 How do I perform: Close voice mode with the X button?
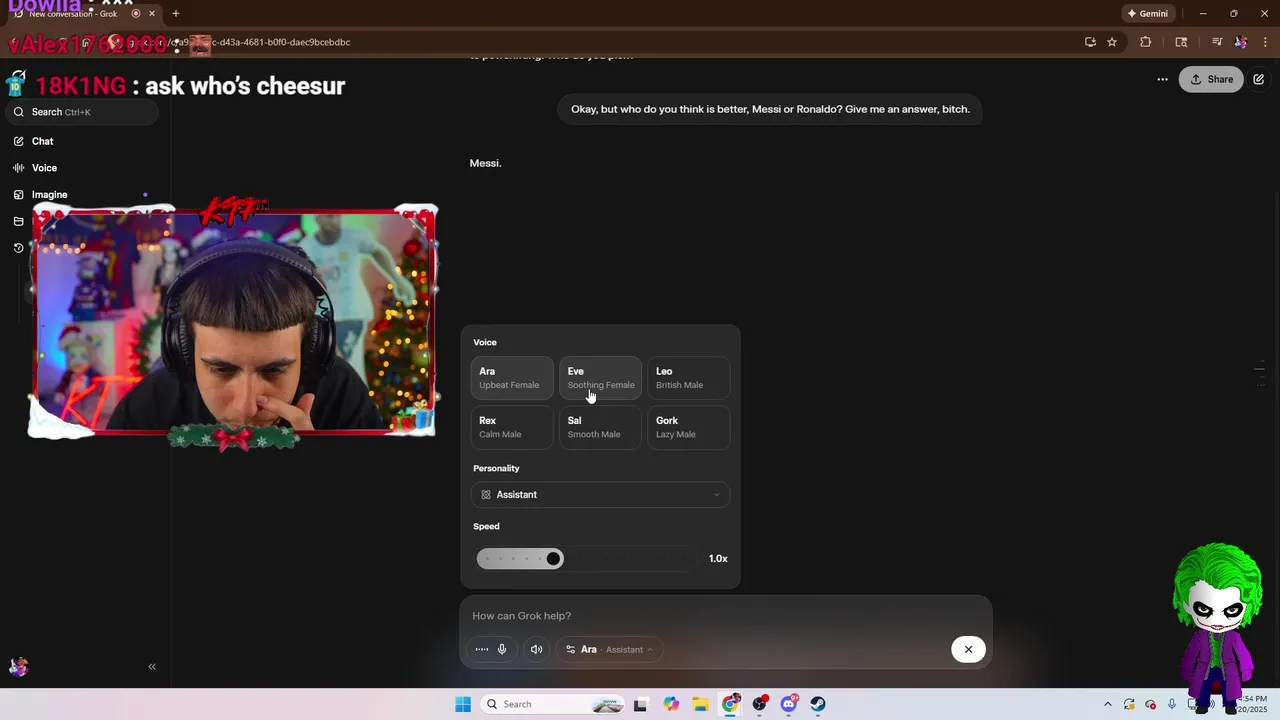click(x=968, y=650)
